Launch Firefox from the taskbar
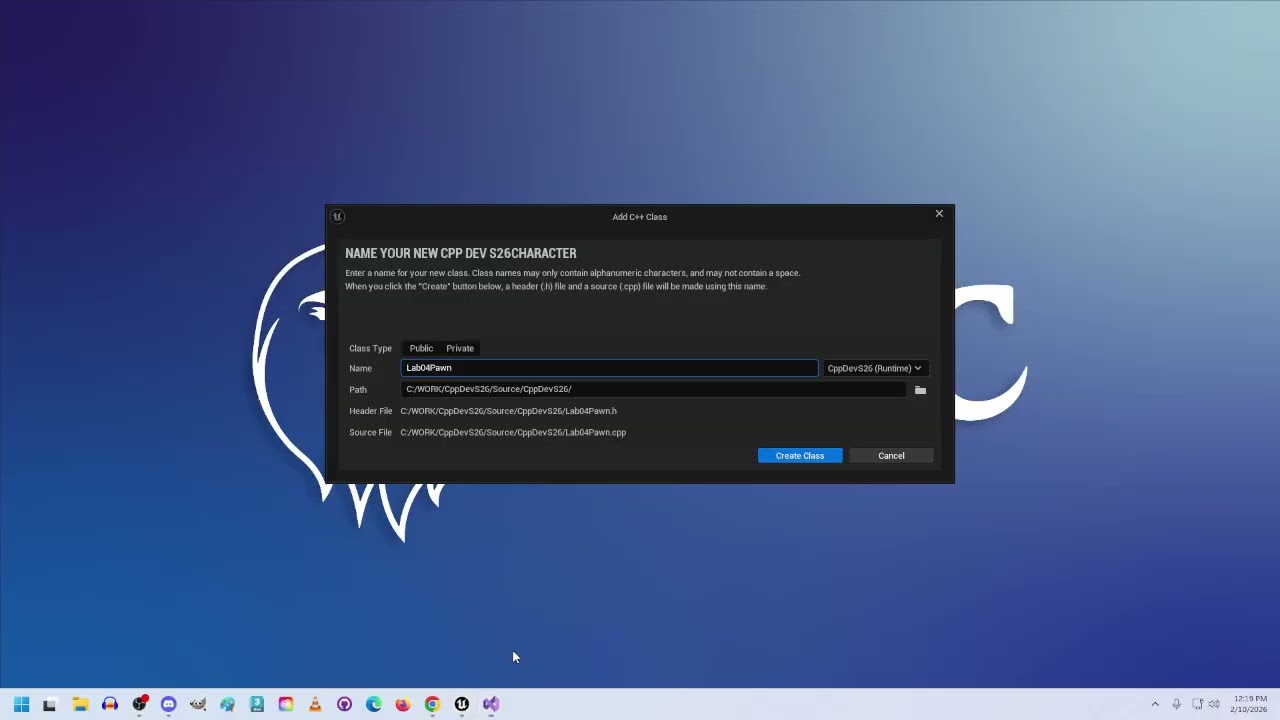This screenshot has width=1280, height=720. pos(403,704)
